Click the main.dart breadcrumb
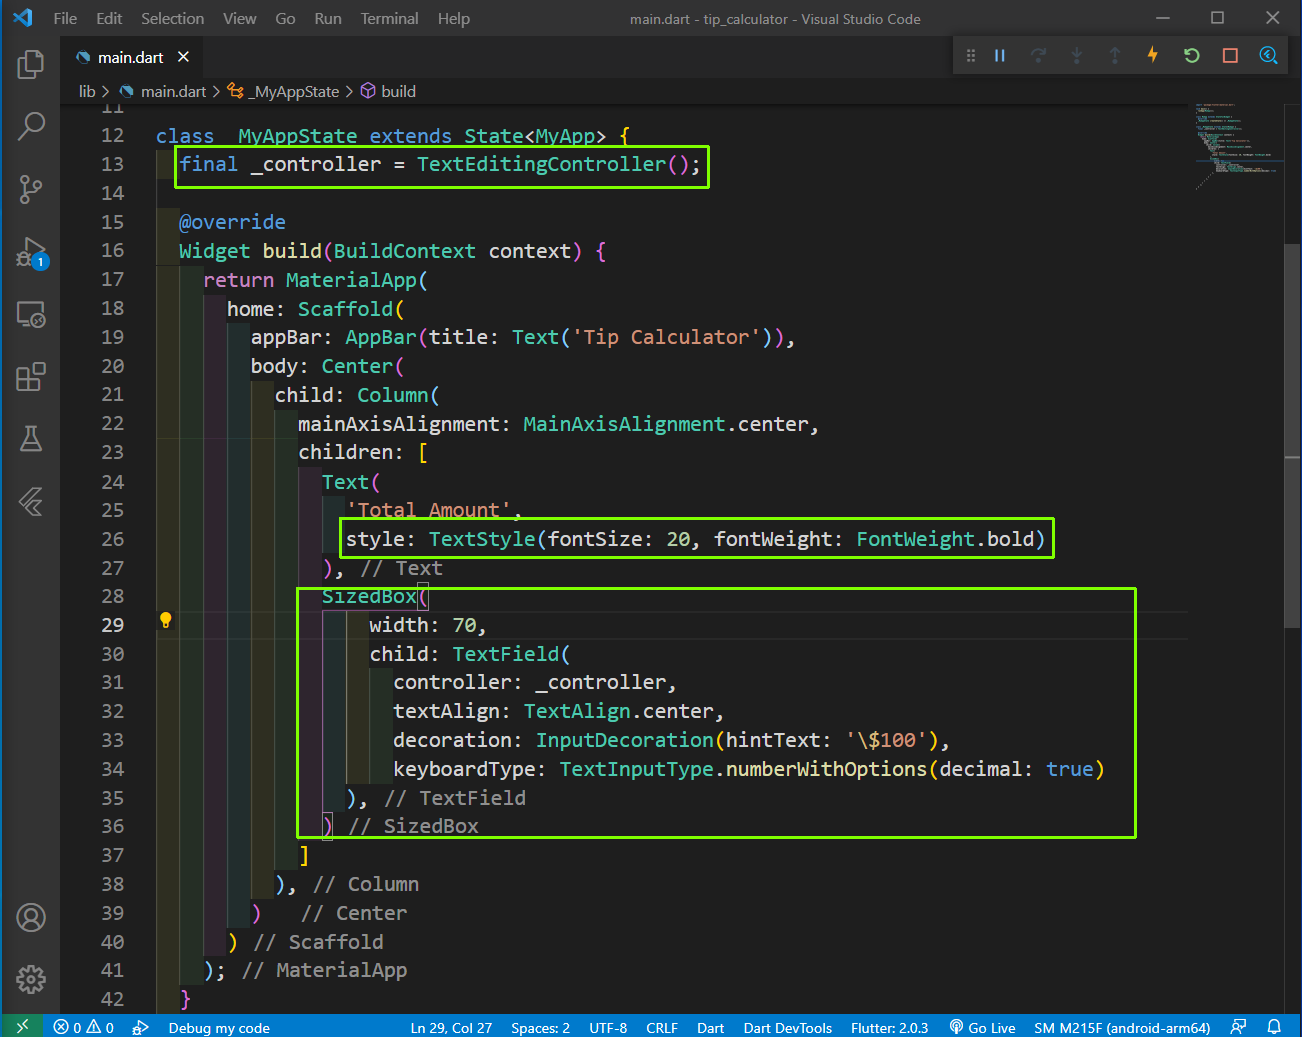This screenshot has height=1037, width=1302. pyautogui.click(x=172, y=91)
